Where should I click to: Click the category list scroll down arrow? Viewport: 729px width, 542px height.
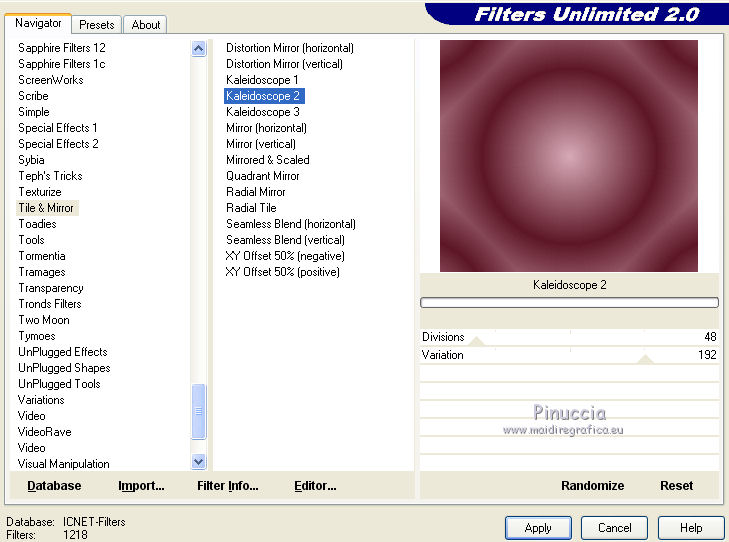click(x=199, y=462)
